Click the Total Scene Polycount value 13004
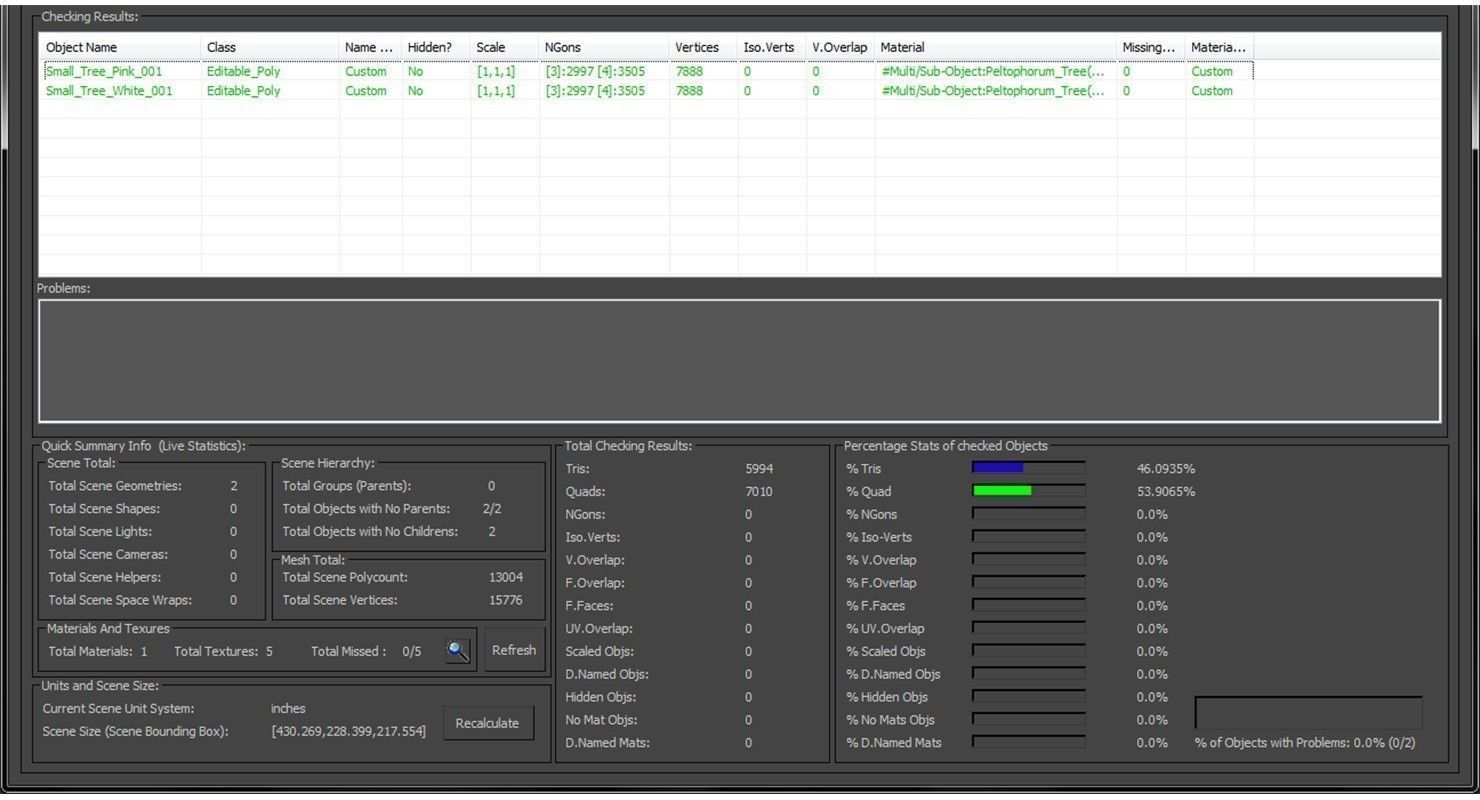 tap(506, 578)
